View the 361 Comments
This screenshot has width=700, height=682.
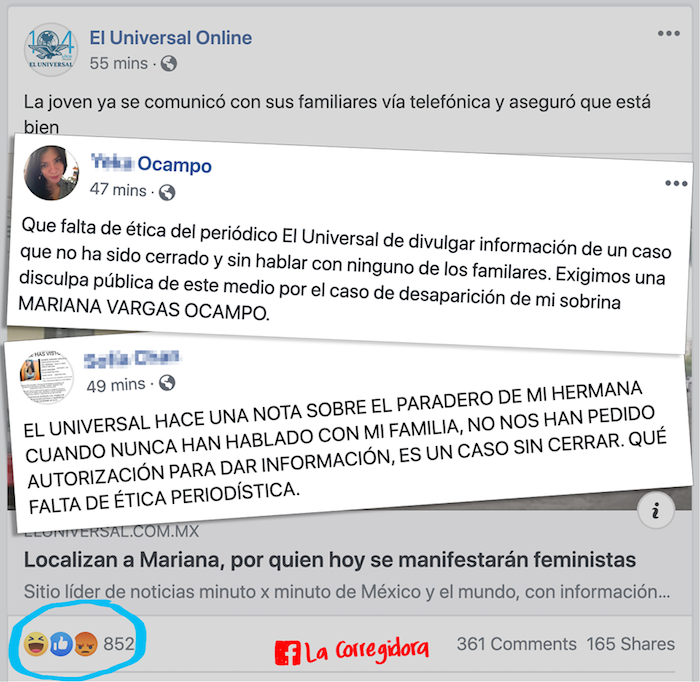click(x=517, y=644)
